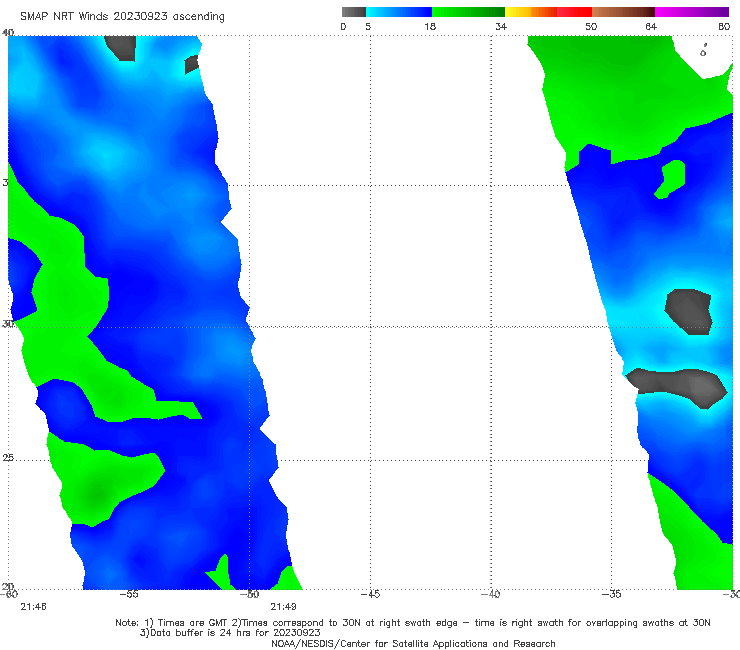Click the note line starting 'Note: 1) Times are GMT'

413,623
